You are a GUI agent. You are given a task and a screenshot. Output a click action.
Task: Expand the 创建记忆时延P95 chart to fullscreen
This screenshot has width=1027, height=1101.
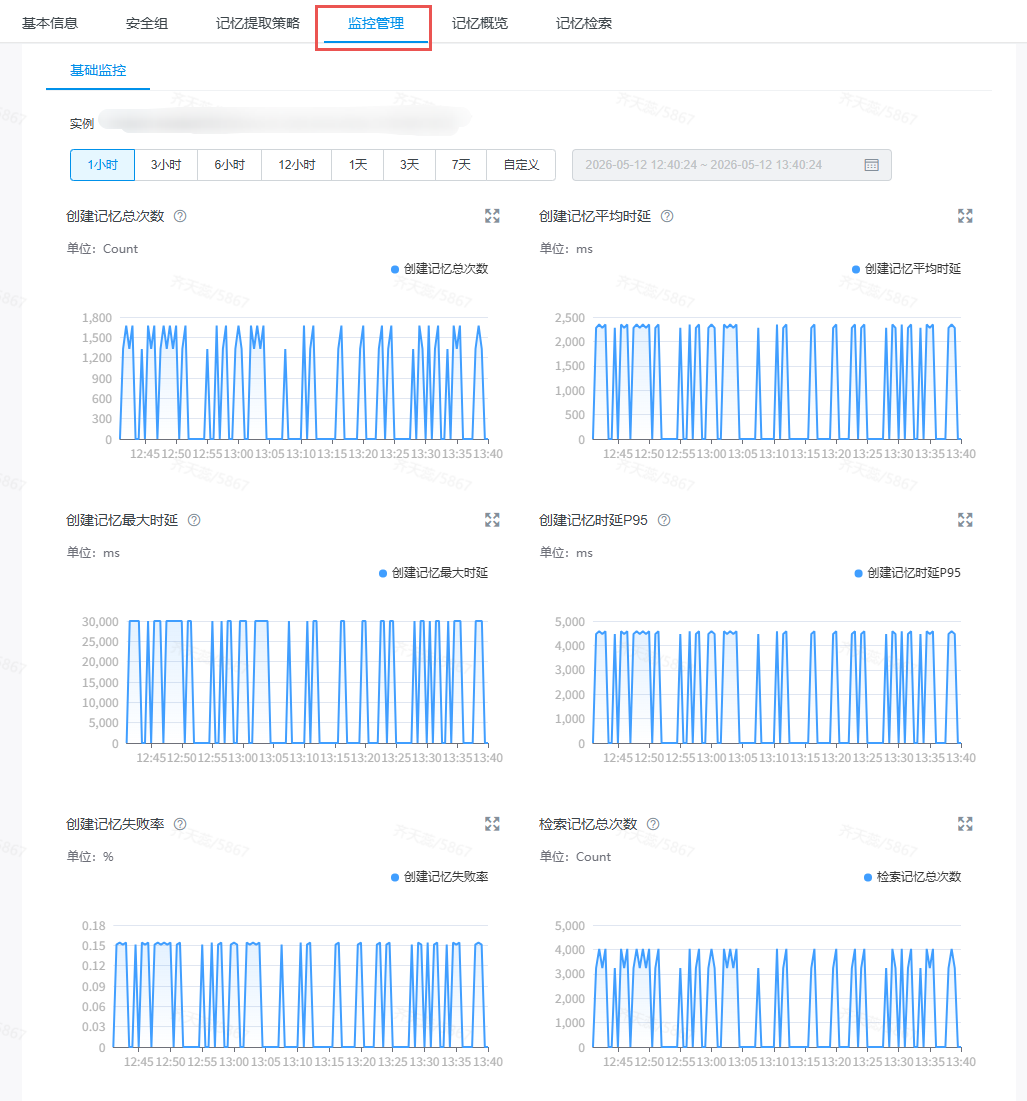point(965,520)
